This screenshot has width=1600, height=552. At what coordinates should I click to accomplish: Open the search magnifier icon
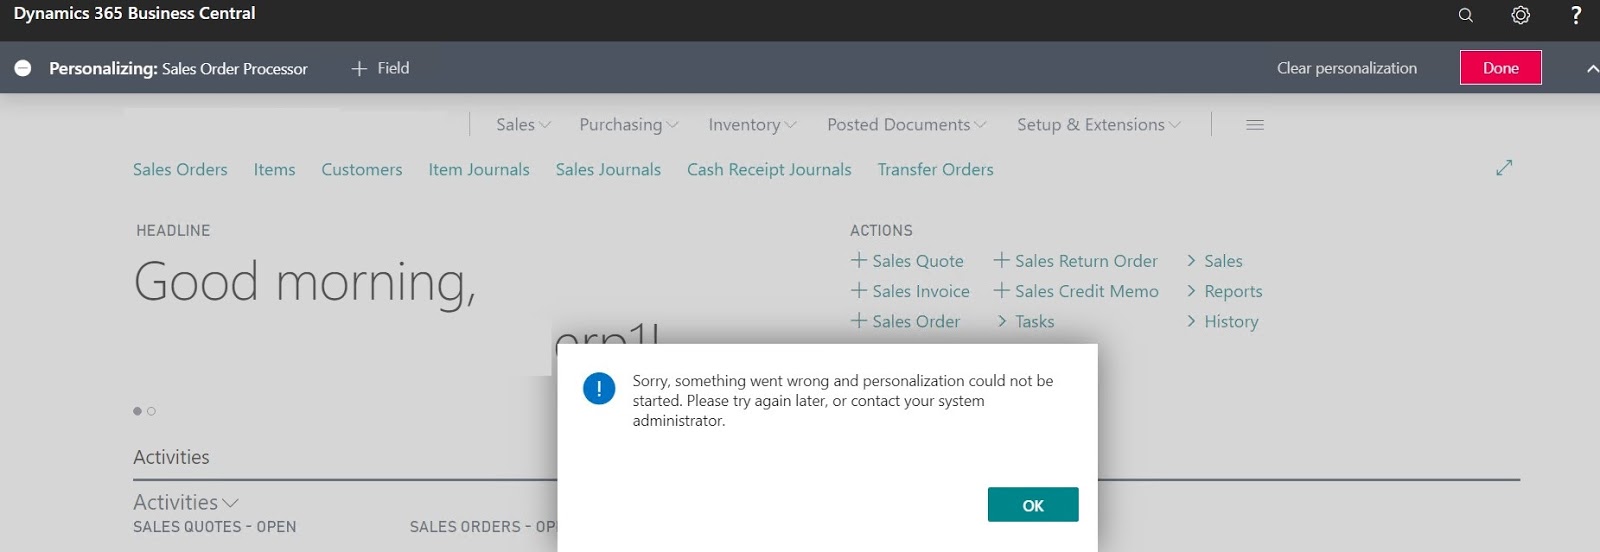point(1465,15)
